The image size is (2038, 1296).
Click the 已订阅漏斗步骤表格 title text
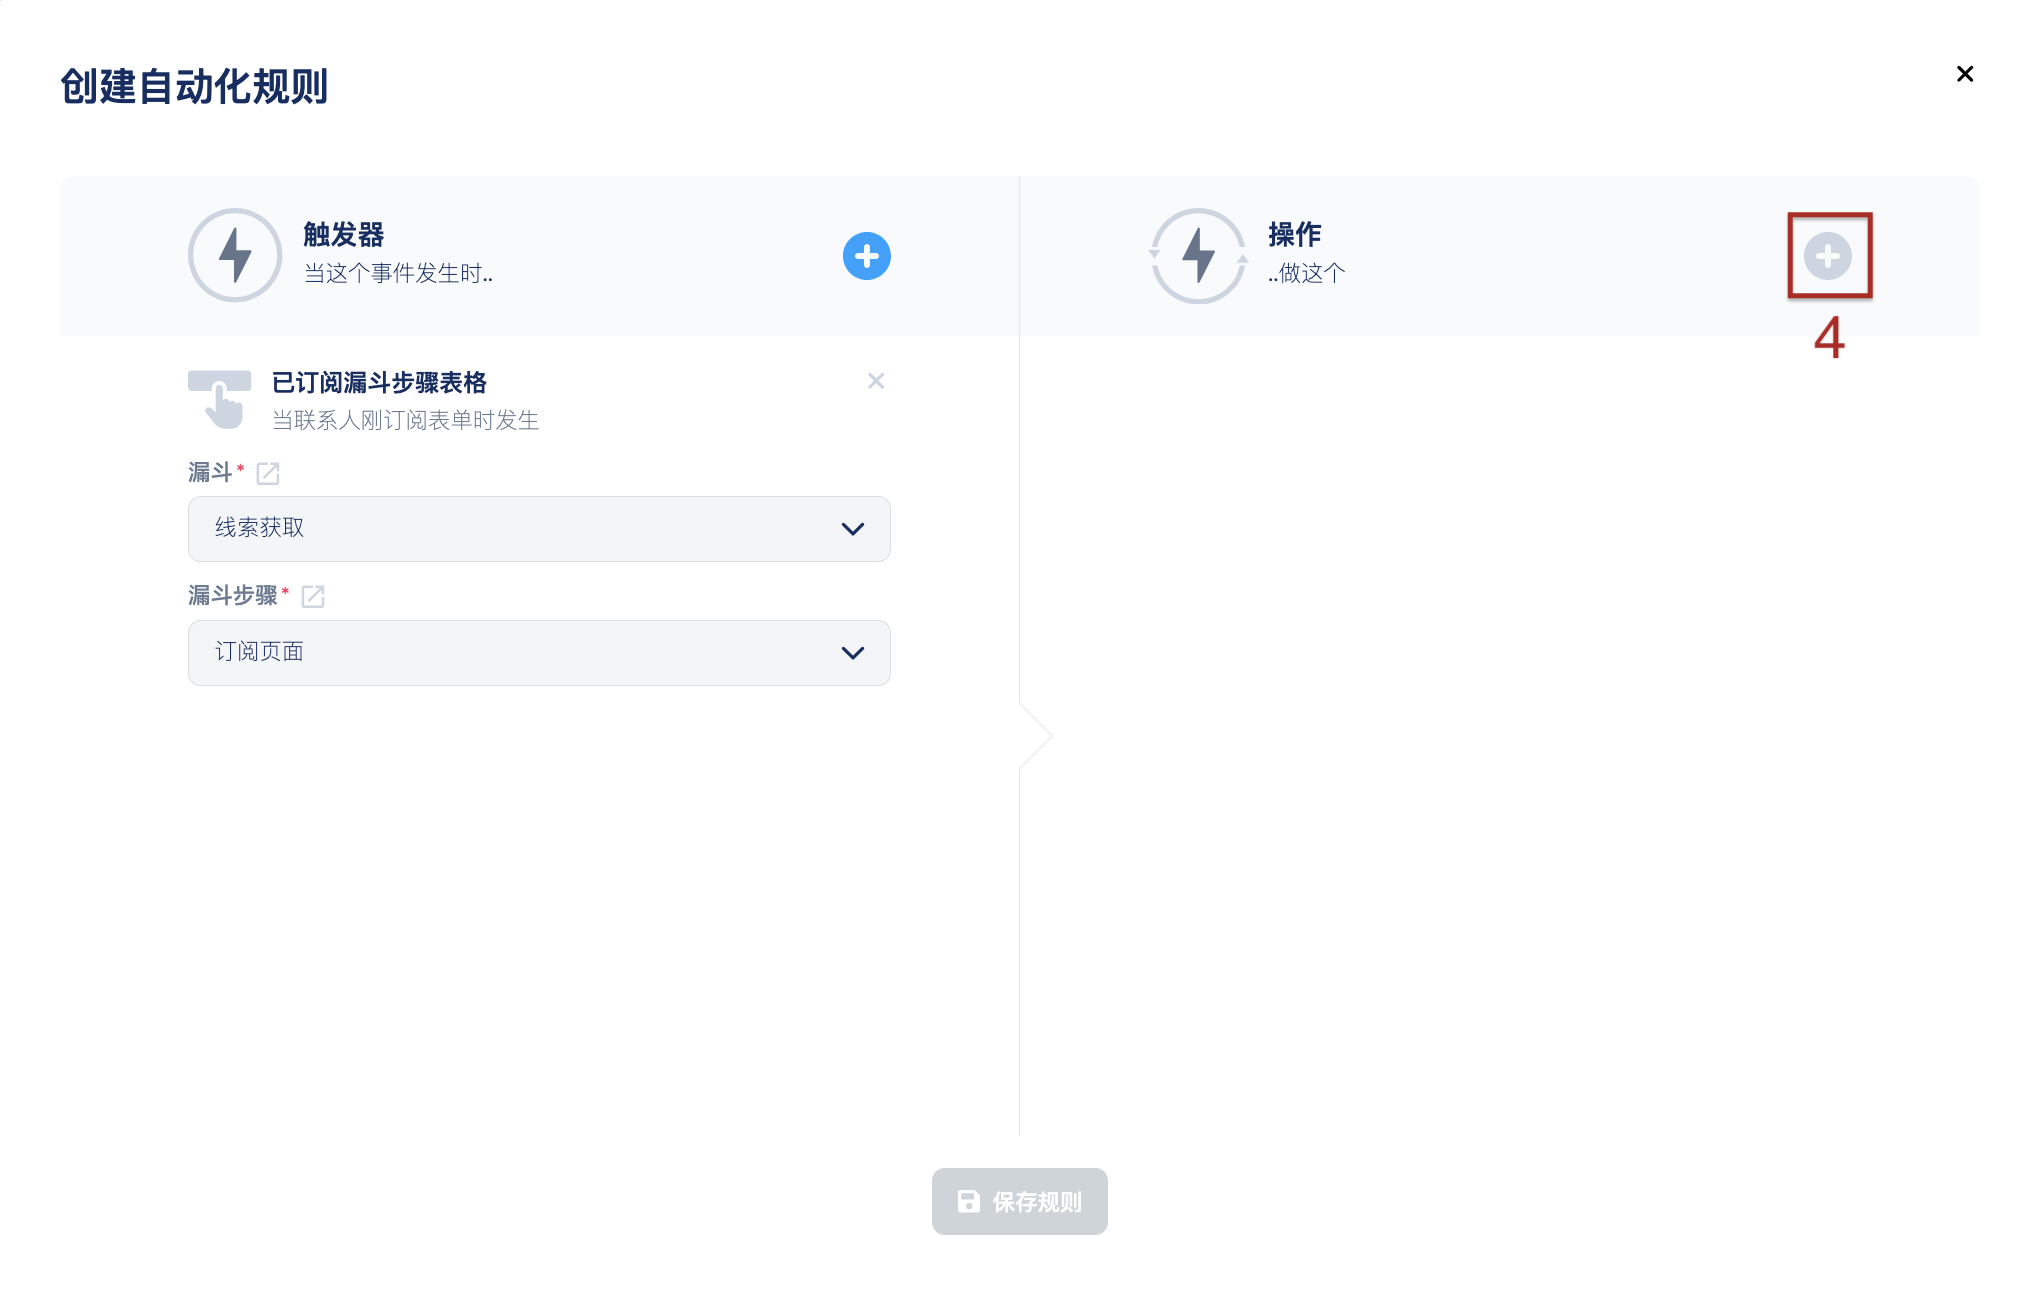pos(379,383)
